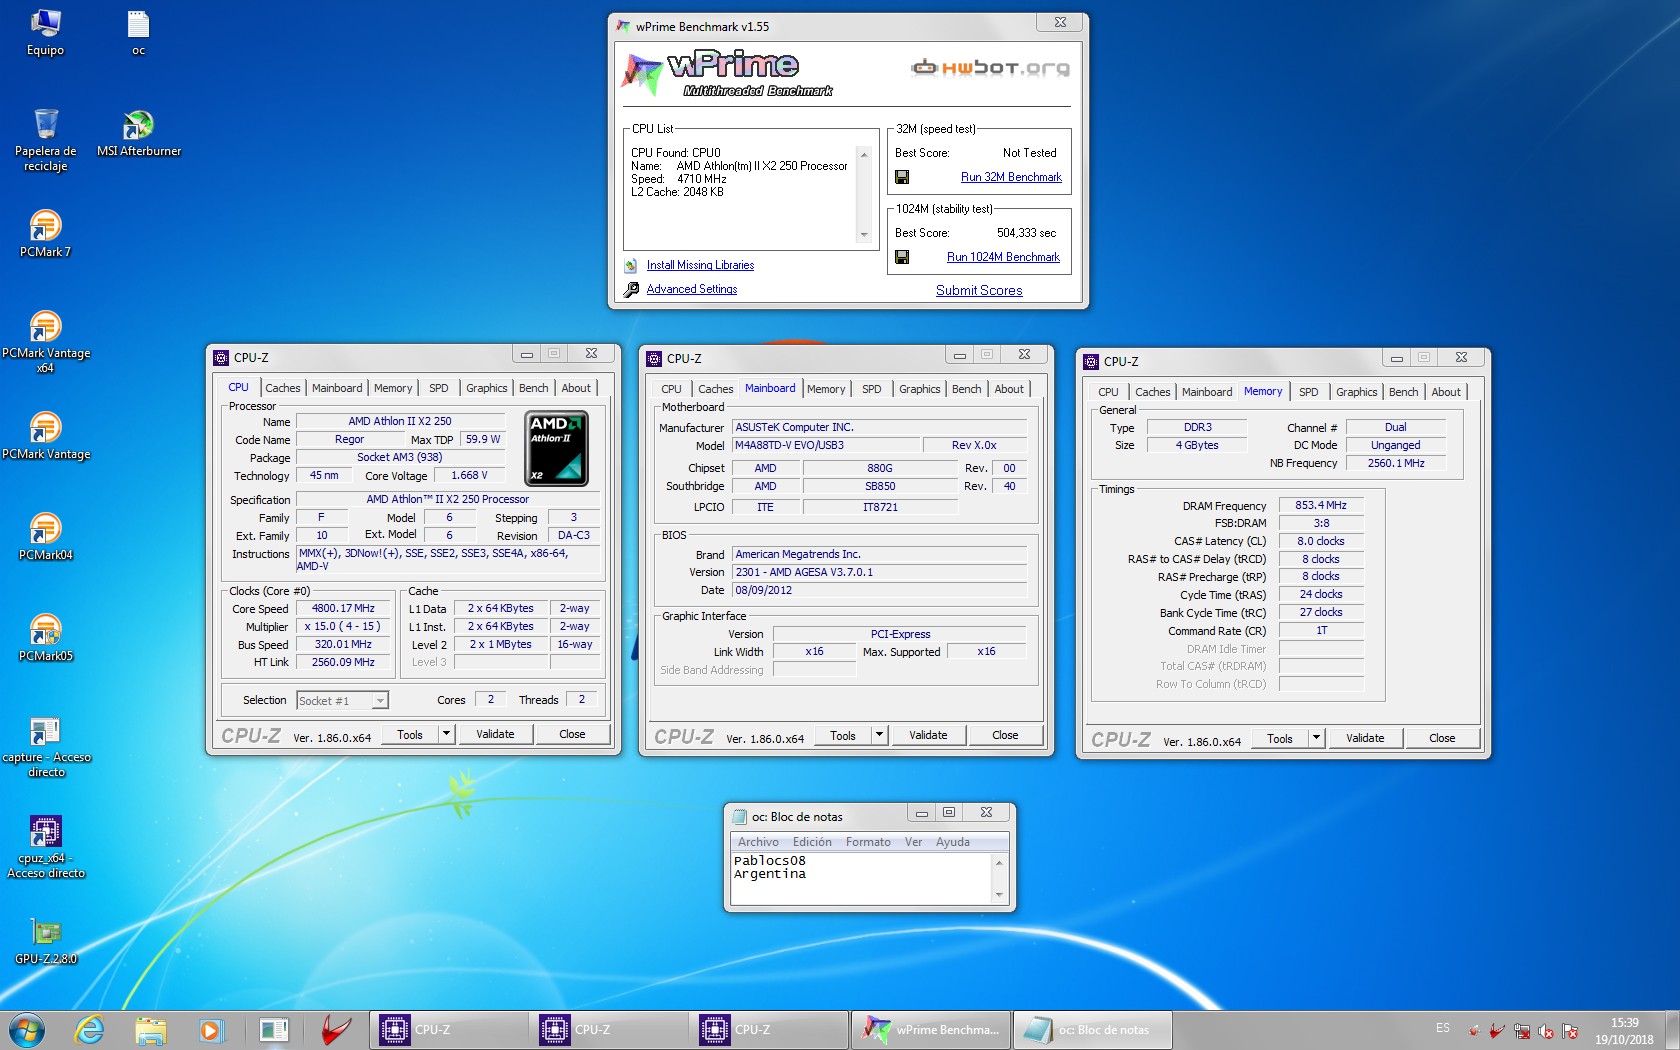This screenshot has width=1680, height=1050.
Task: Click ES language indicator in tray
Action: (1442, 1028)
